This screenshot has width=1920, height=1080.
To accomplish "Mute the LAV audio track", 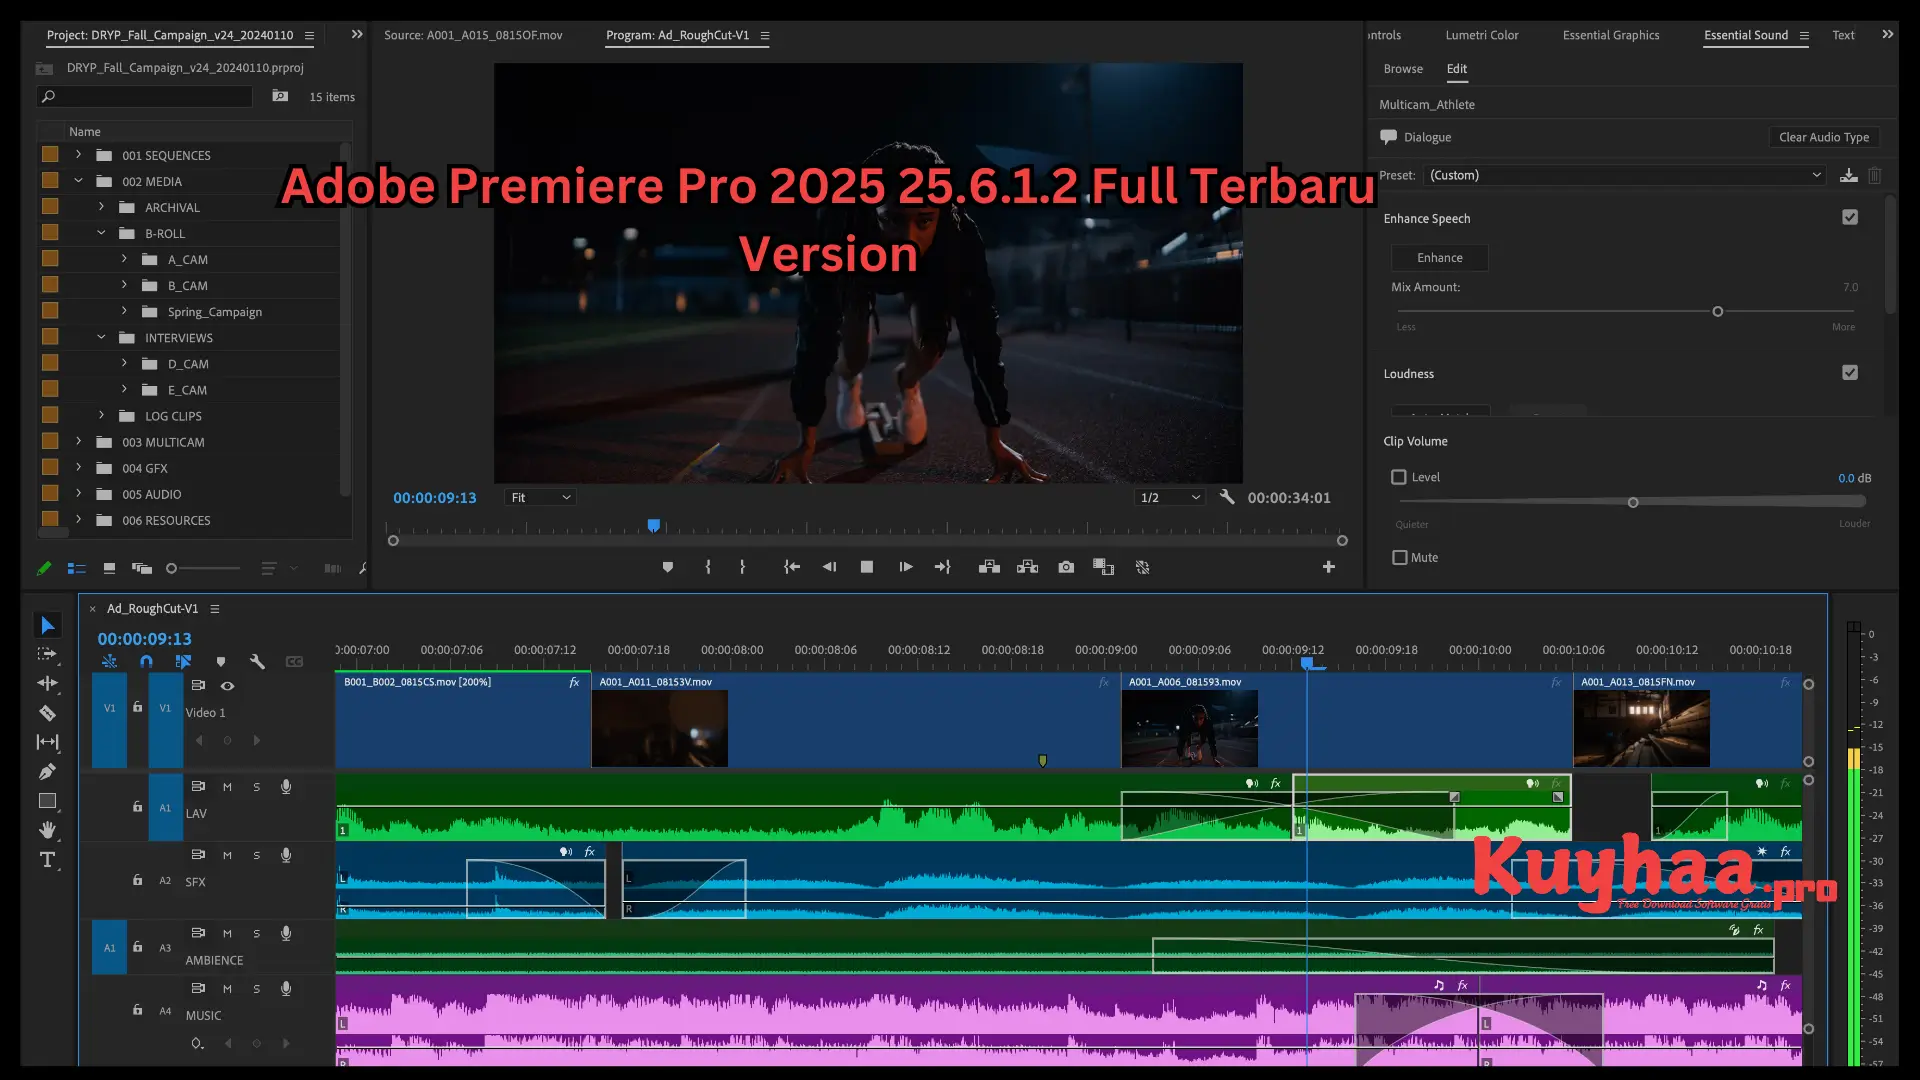I will (x=227, y=787).
